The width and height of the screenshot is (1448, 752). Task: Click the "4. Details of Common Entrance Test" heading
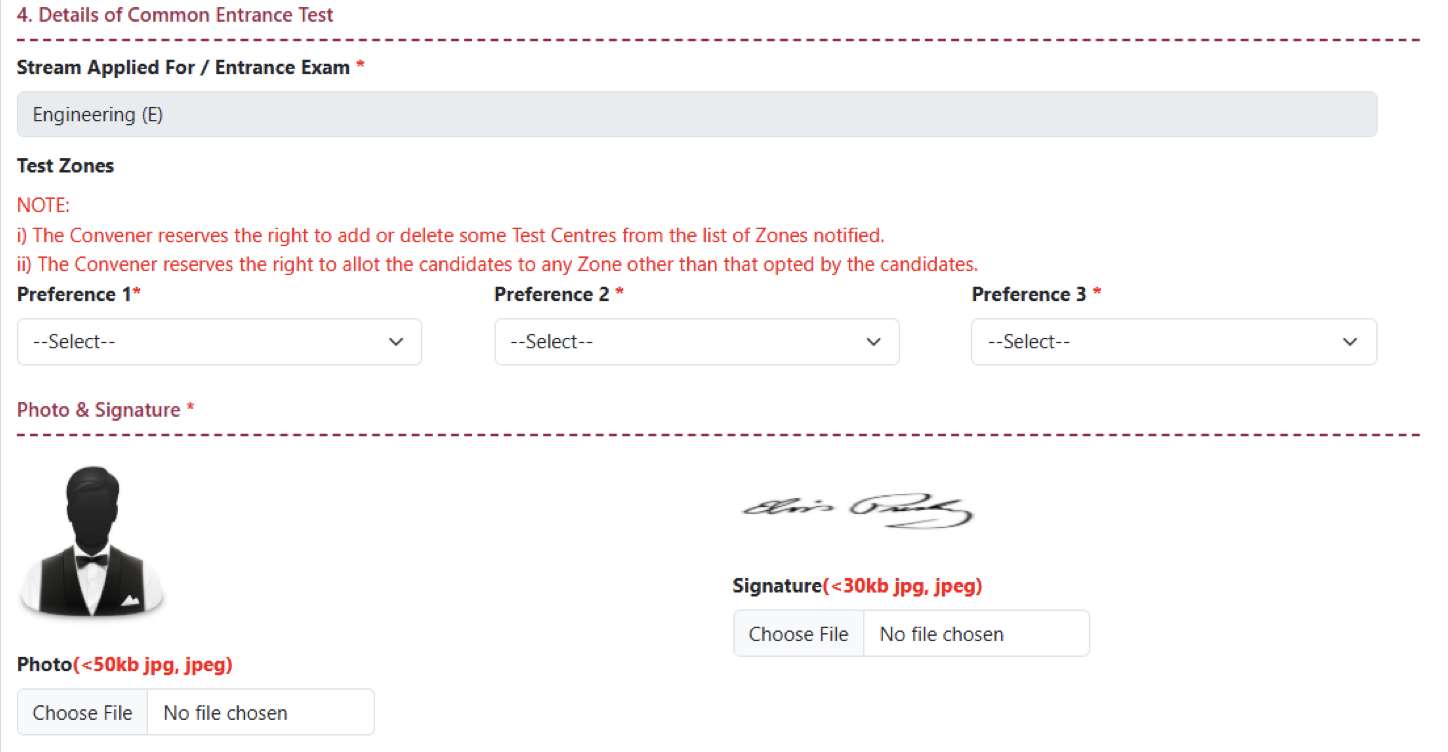175,15
